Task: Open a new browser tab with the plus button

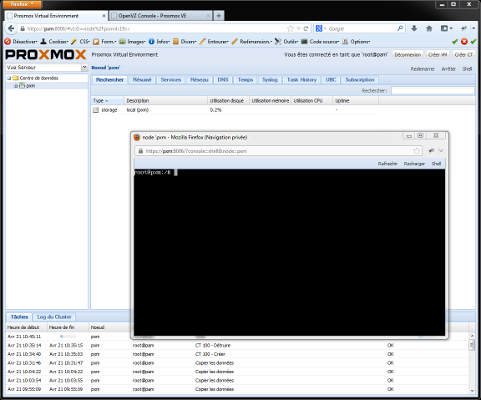Action: click(x=219, y=16)
